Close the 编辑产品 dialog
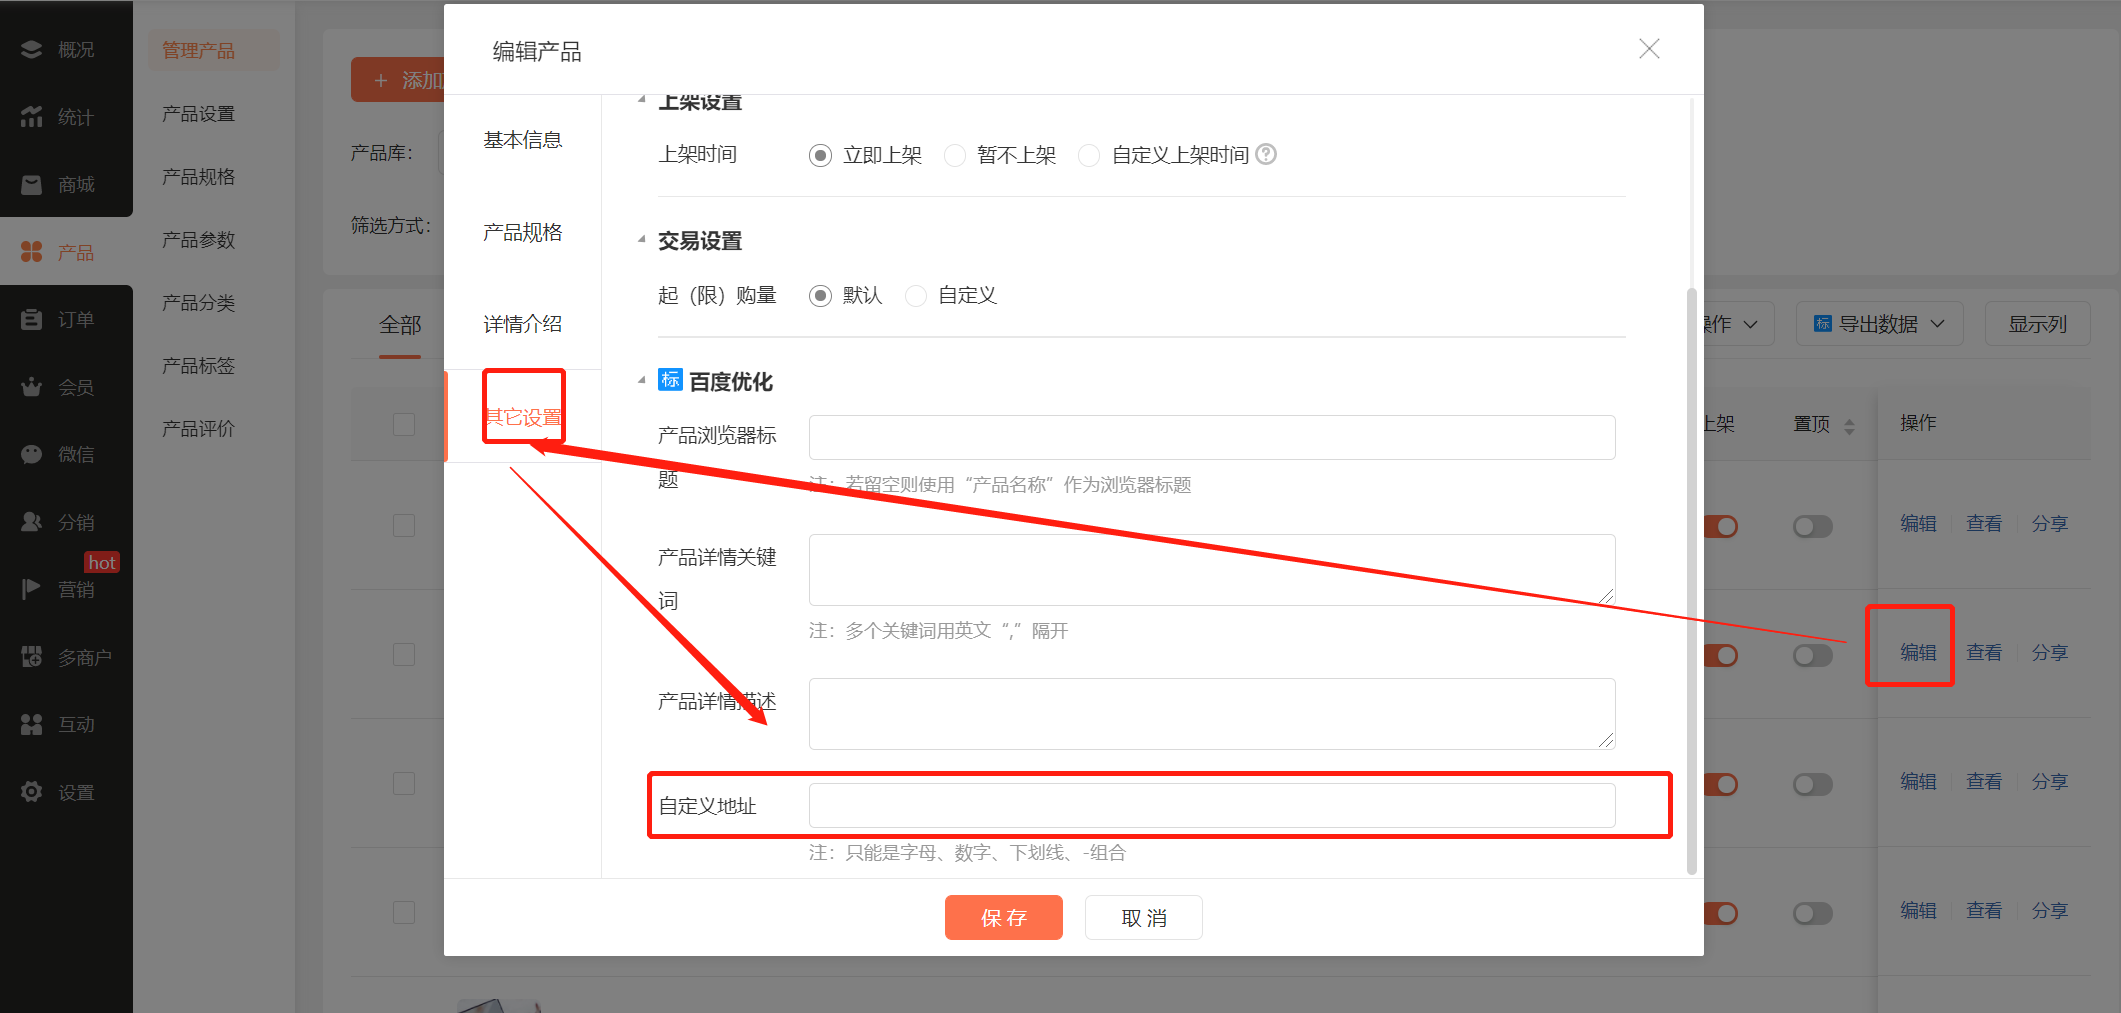The height and width of the screenshot is (1013, 2121). (x=1649, y=49)
